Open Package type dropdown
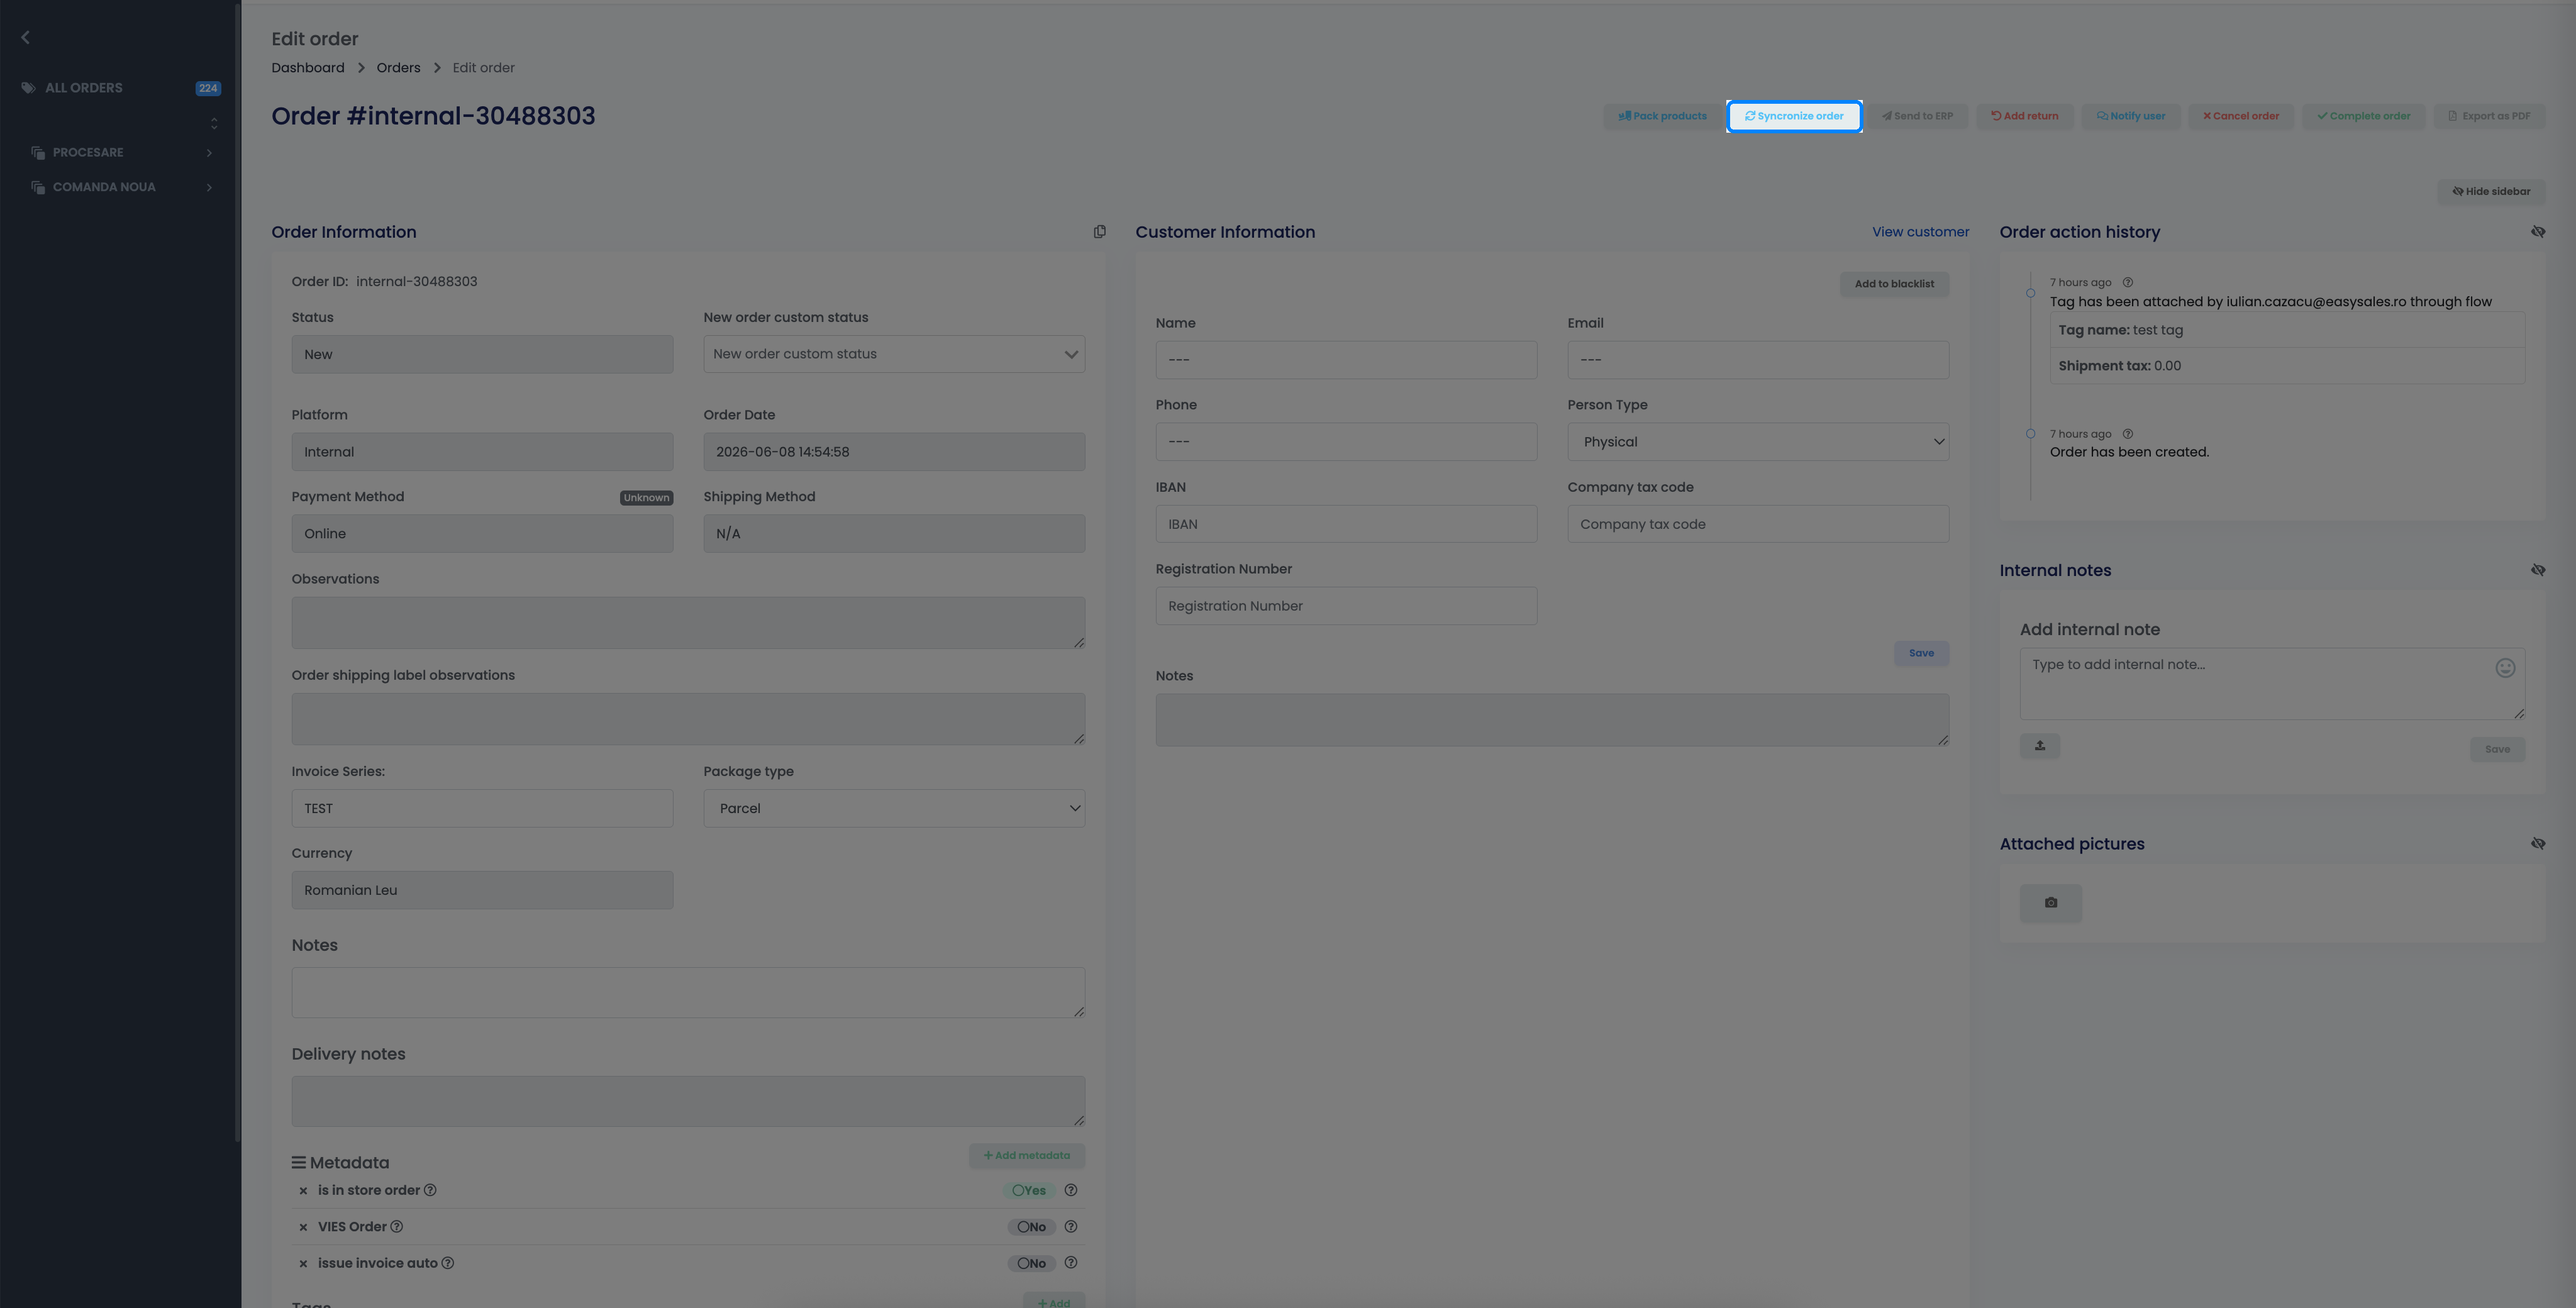The width and height of the screenshot is (2576, 1308). (894, 808)
